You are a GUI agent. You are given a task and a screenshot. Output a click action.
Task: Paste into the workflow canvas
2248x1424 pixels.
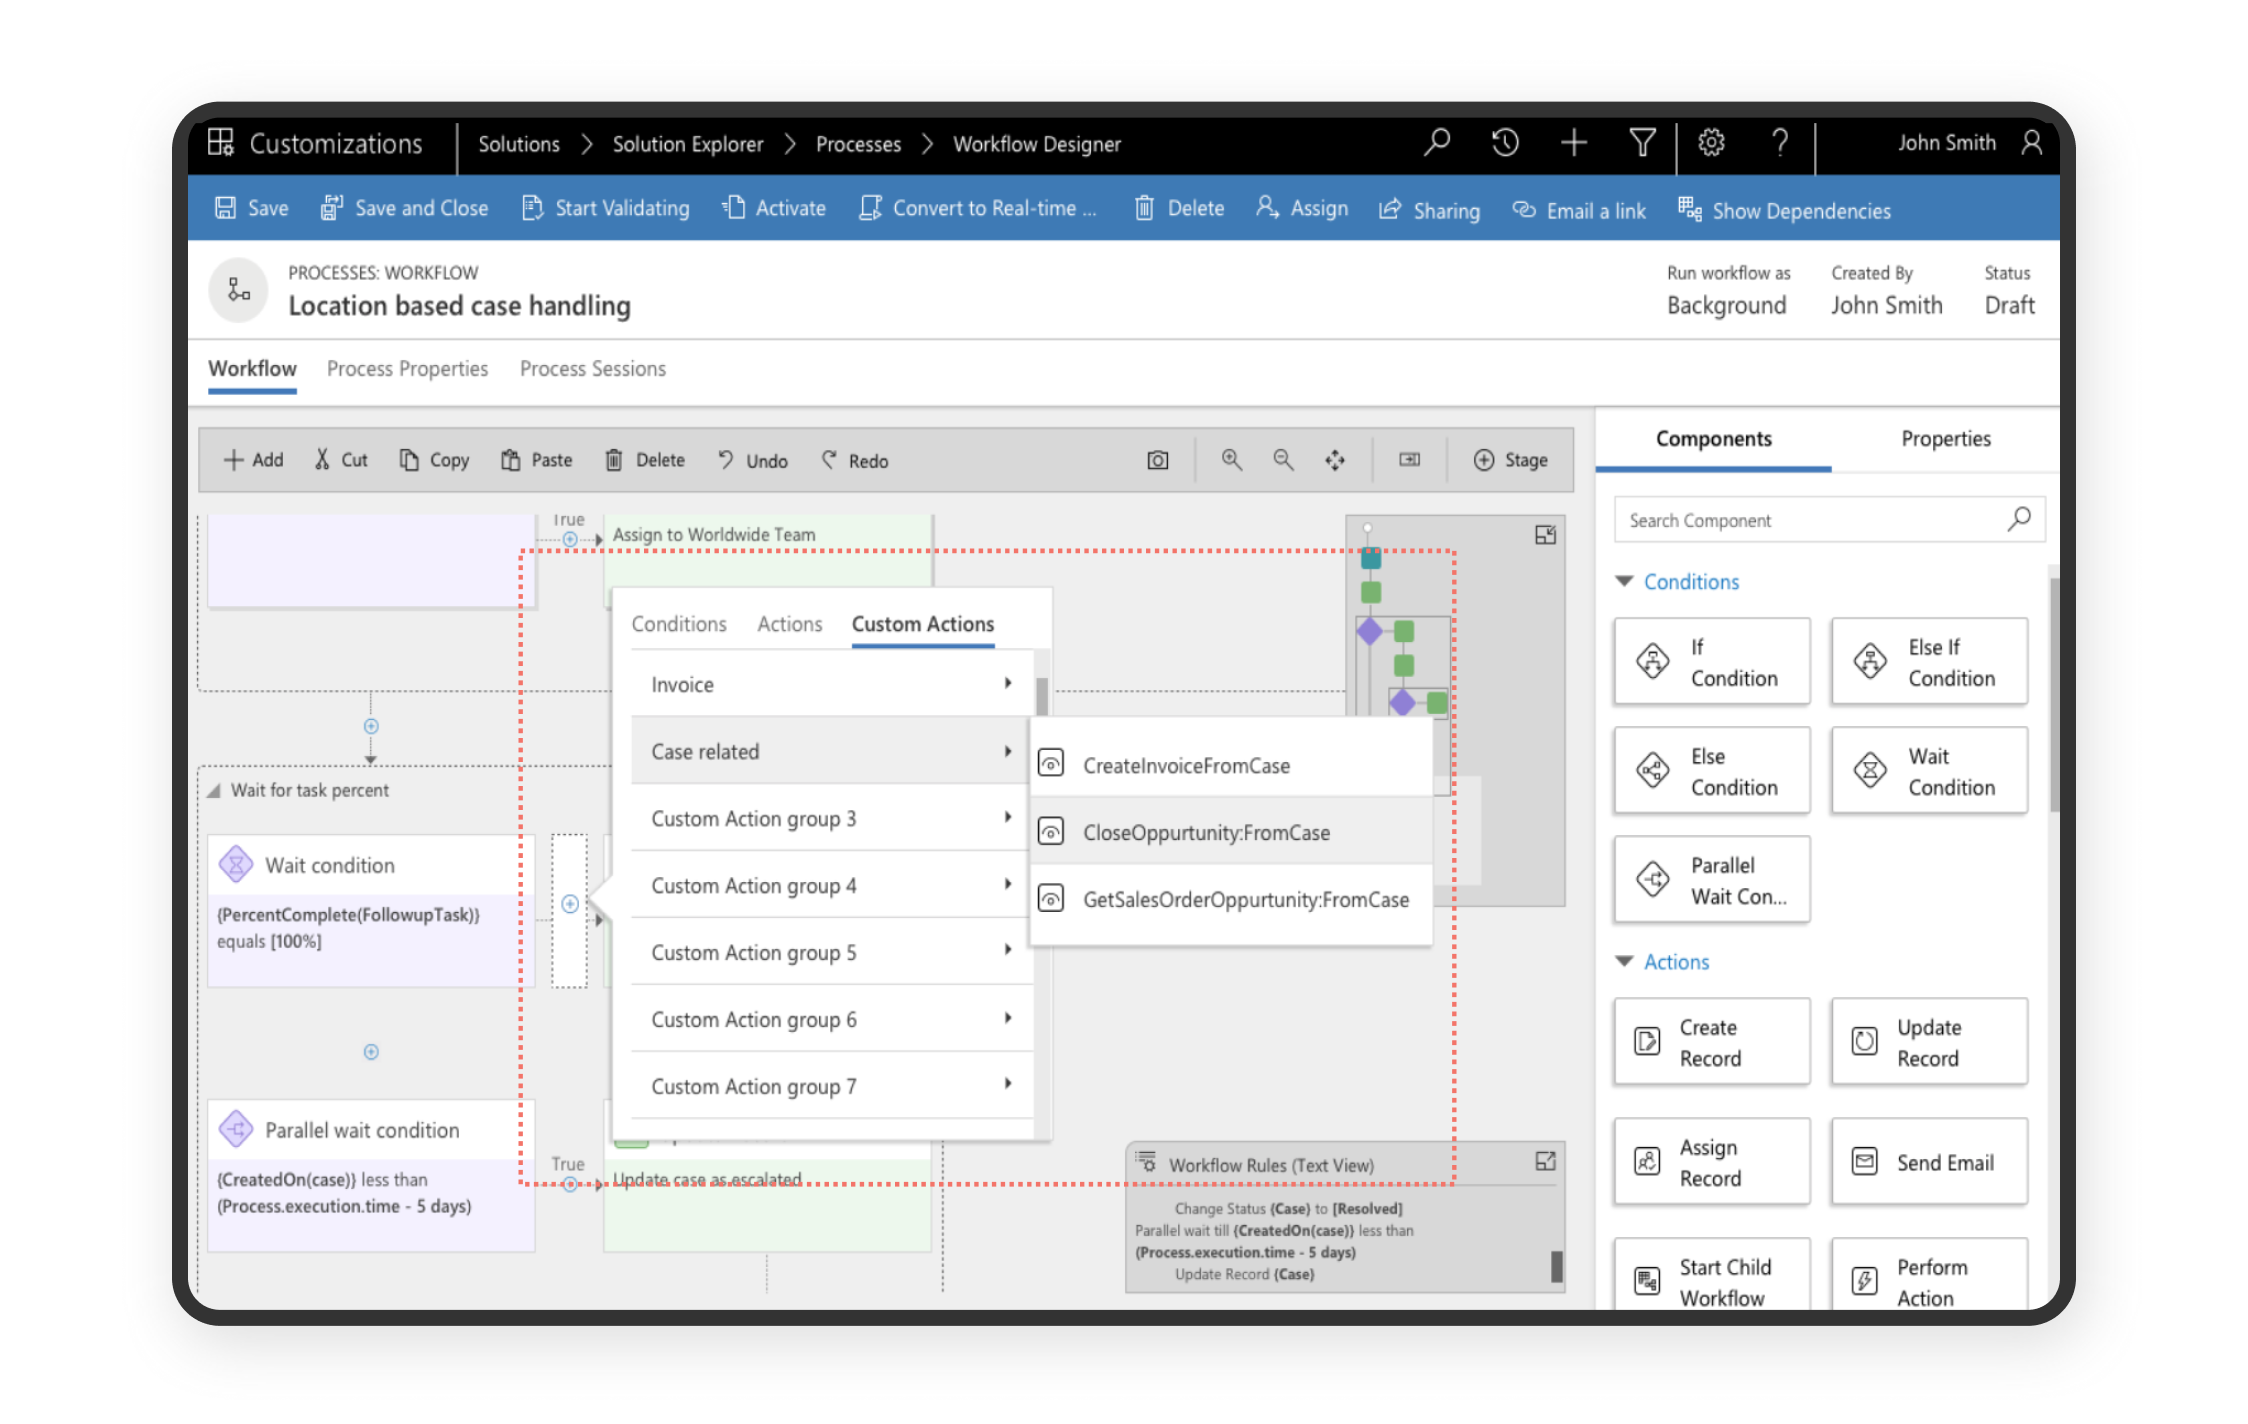[536, 460]
